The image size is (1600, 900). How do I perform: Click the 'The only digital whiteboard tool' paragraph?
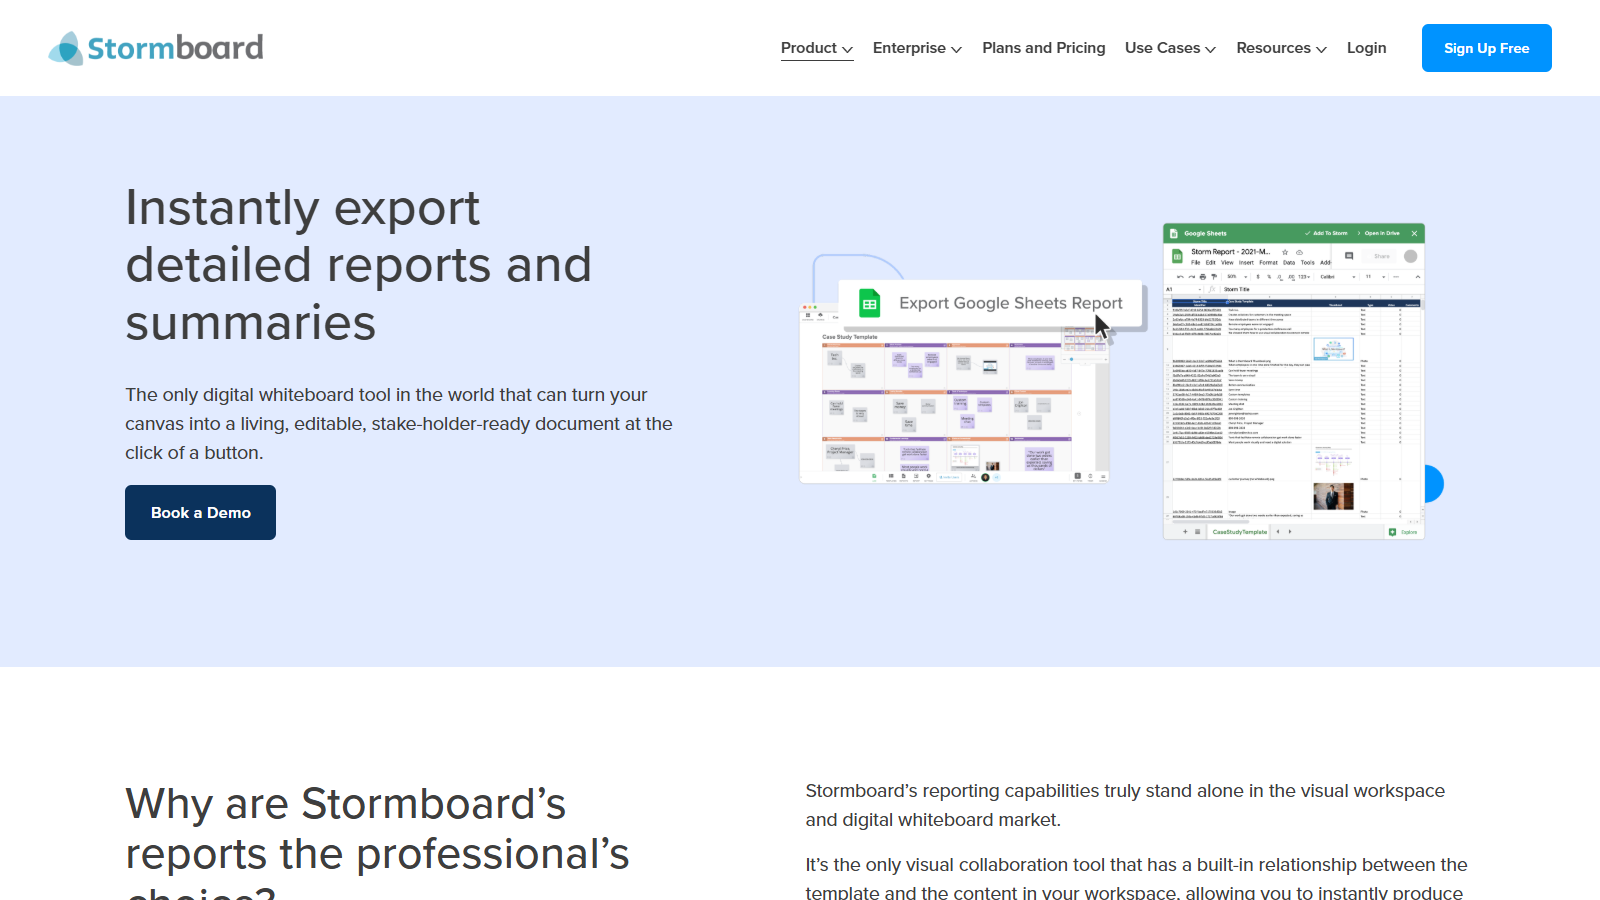(x=399, y=424)
